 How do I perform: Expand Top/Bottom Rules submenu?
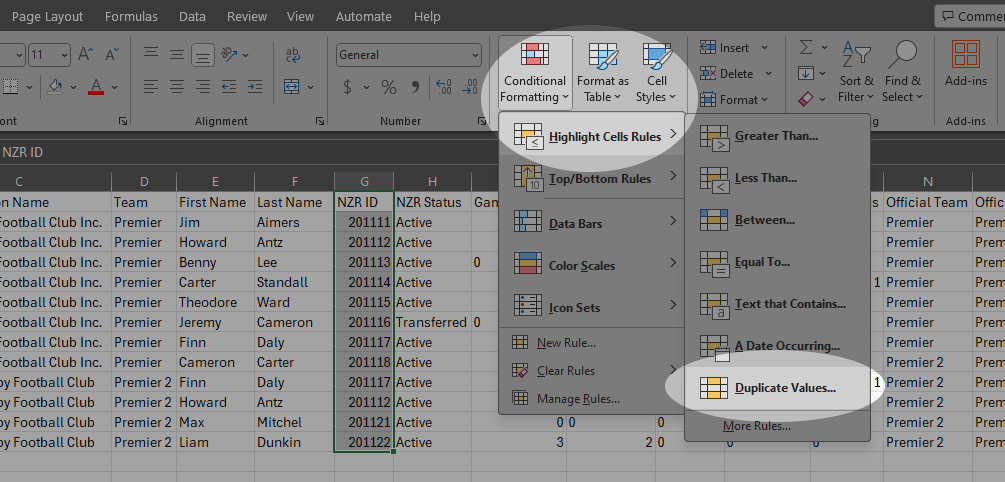click(592, 178)
